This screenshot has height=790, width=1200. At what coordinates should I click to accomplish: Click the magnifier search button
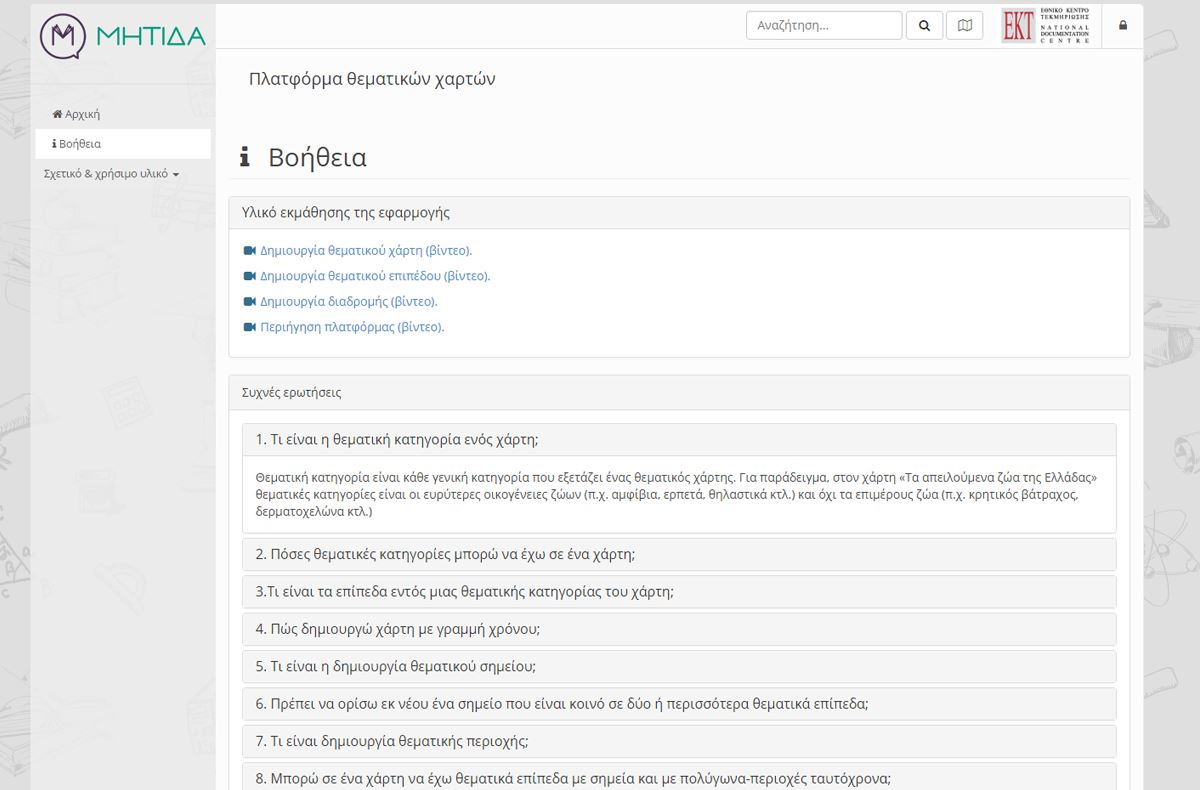coord(924,26)
